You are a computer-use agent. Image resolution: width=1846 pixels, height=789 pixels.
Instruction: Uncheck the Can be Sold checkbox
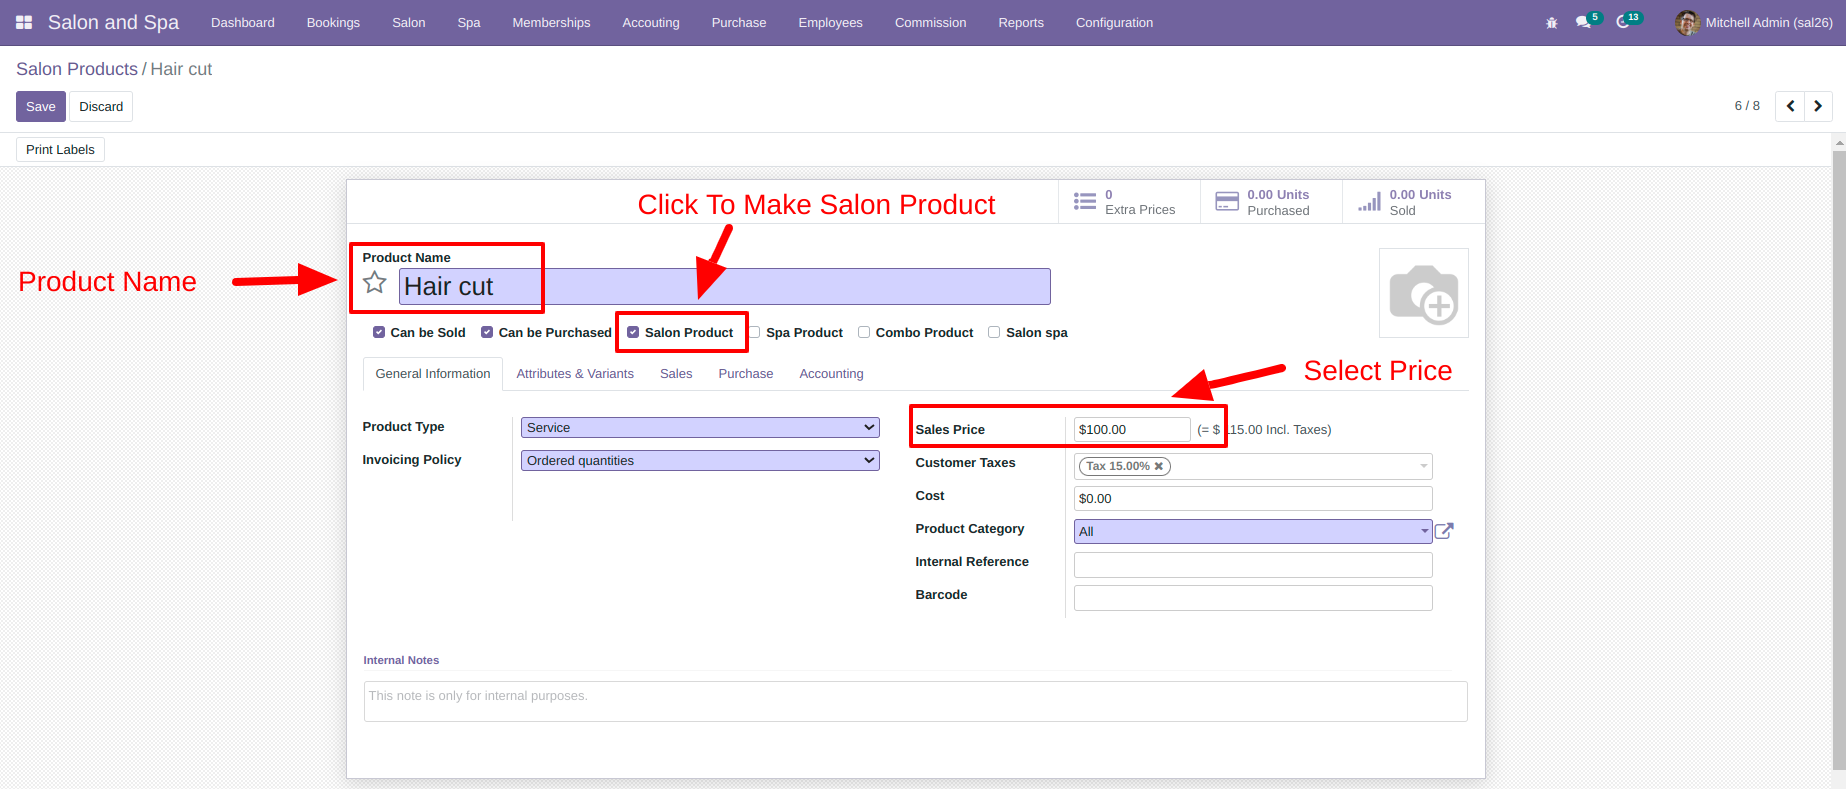[x=379, y=332]
